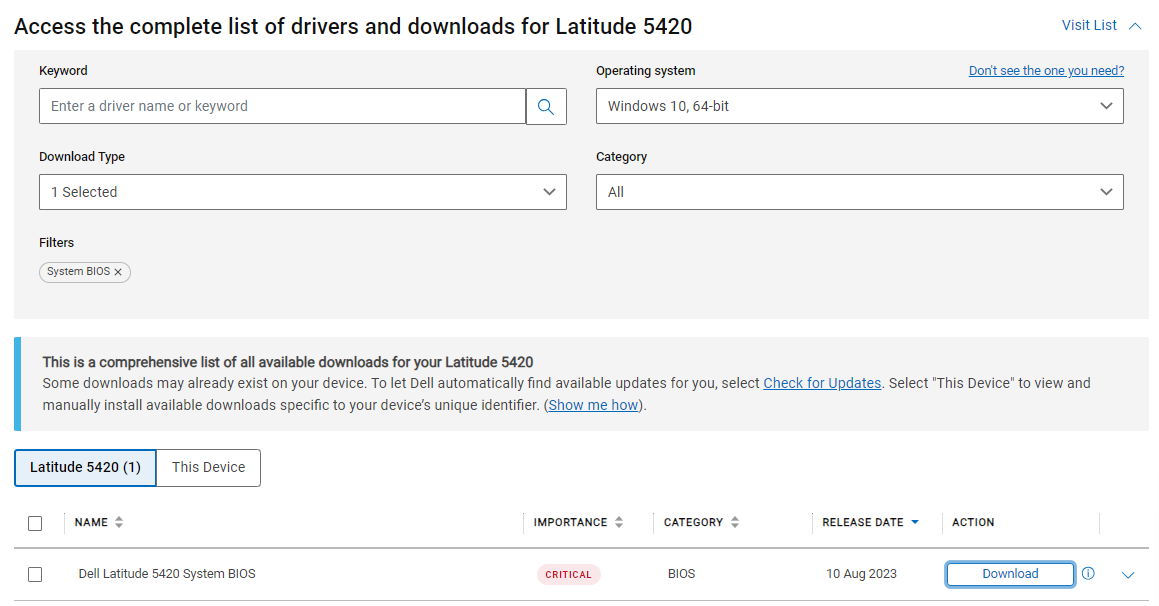
Task: Click the 10 Aug 2023 release date
Action: [x=861, y=574]
